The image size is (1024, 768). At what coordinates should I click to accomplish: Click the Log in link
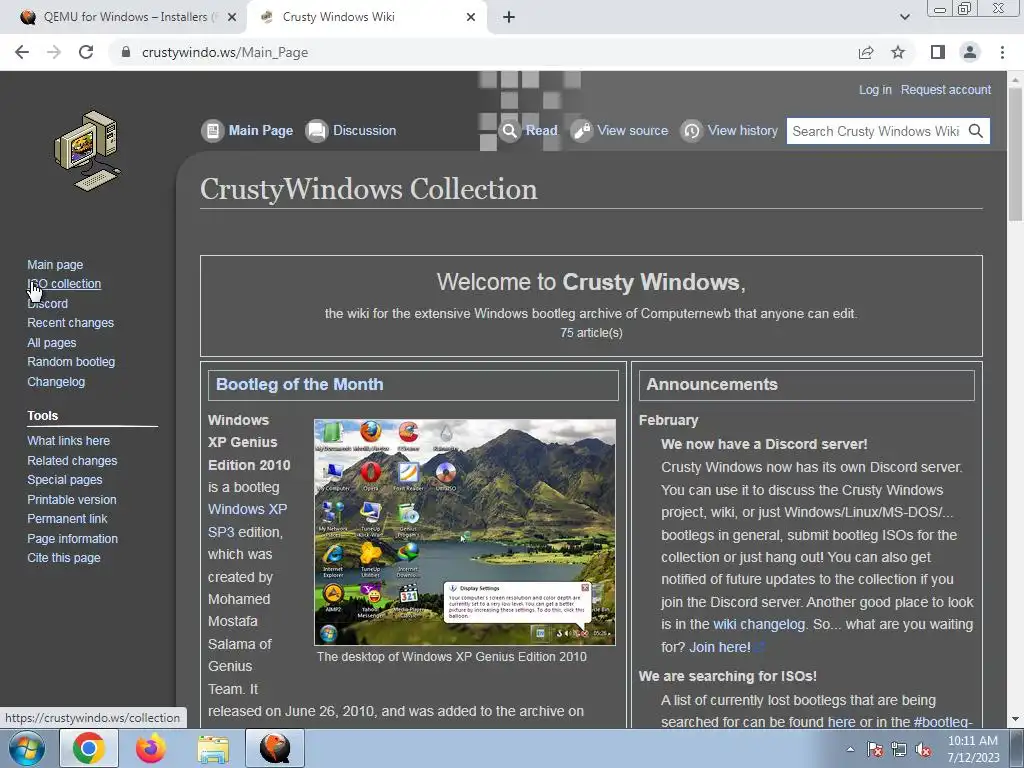tap(875, 89)
